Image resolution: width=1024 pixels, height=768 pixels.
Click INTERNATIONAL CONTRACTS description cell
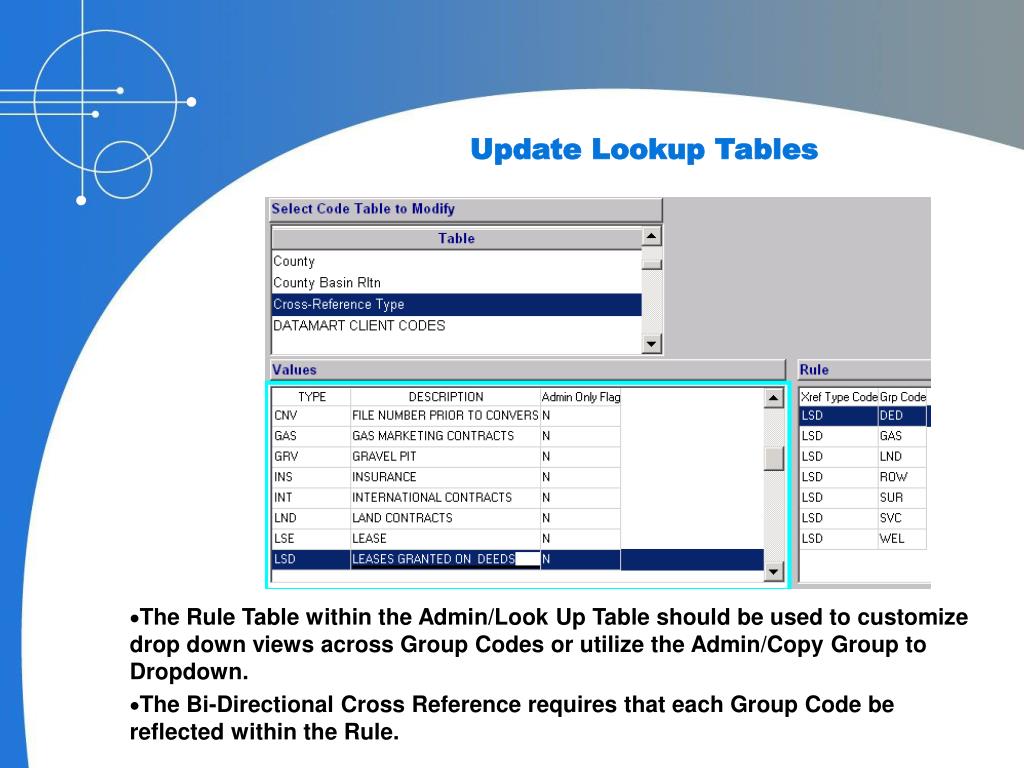(445, 498)
